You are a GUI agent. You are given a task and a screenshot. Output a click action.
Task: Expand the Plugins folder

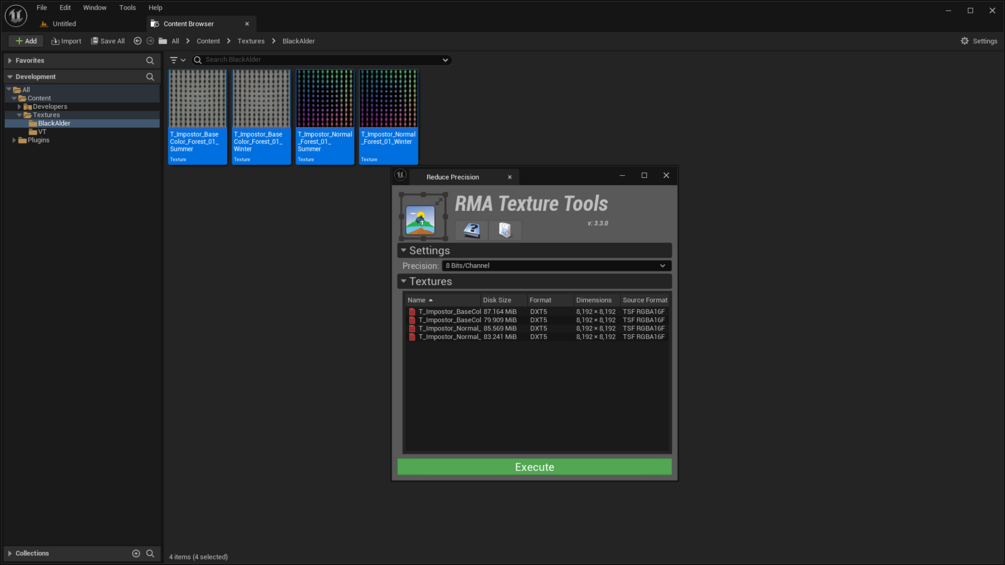click(x=14, y=140)
